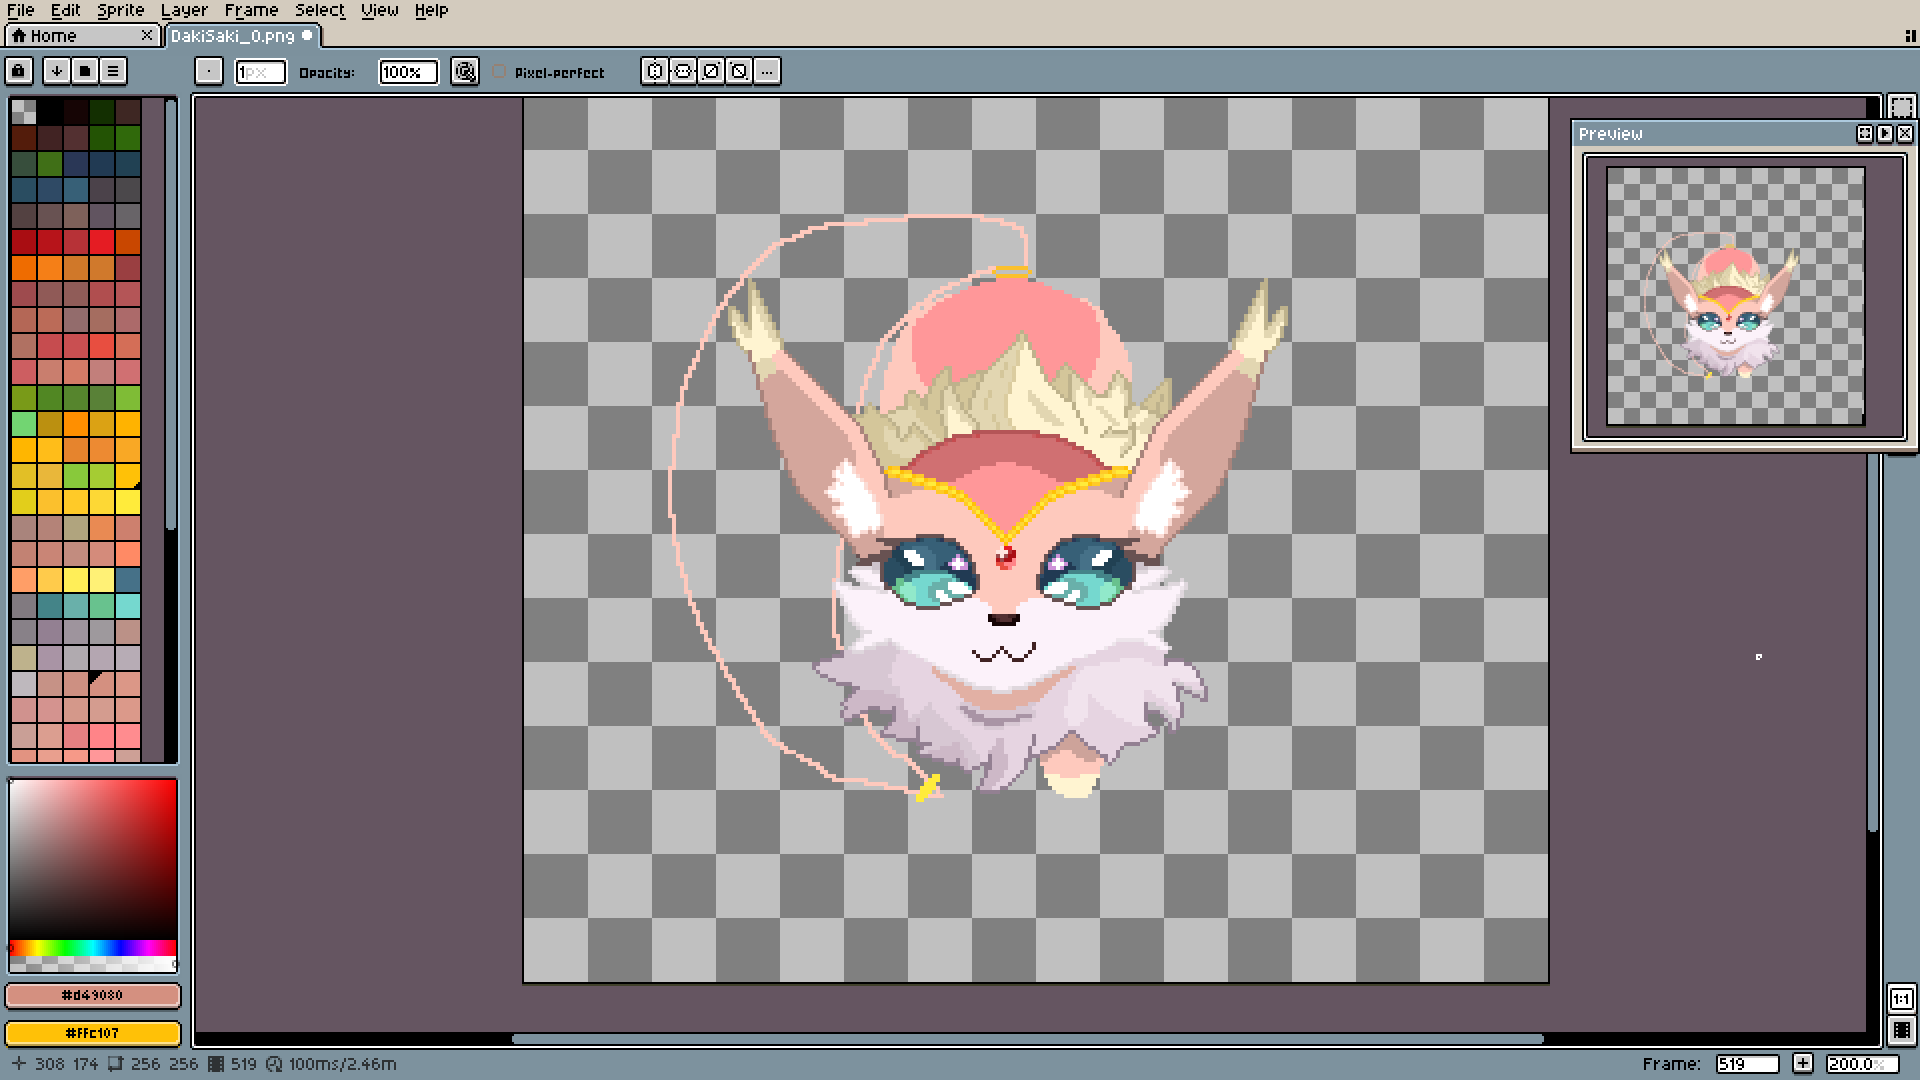The width and height of the screenshot is (1920, 1080).
Task: Toggle the timeline filmstrip icon
Action: 1901,1030
